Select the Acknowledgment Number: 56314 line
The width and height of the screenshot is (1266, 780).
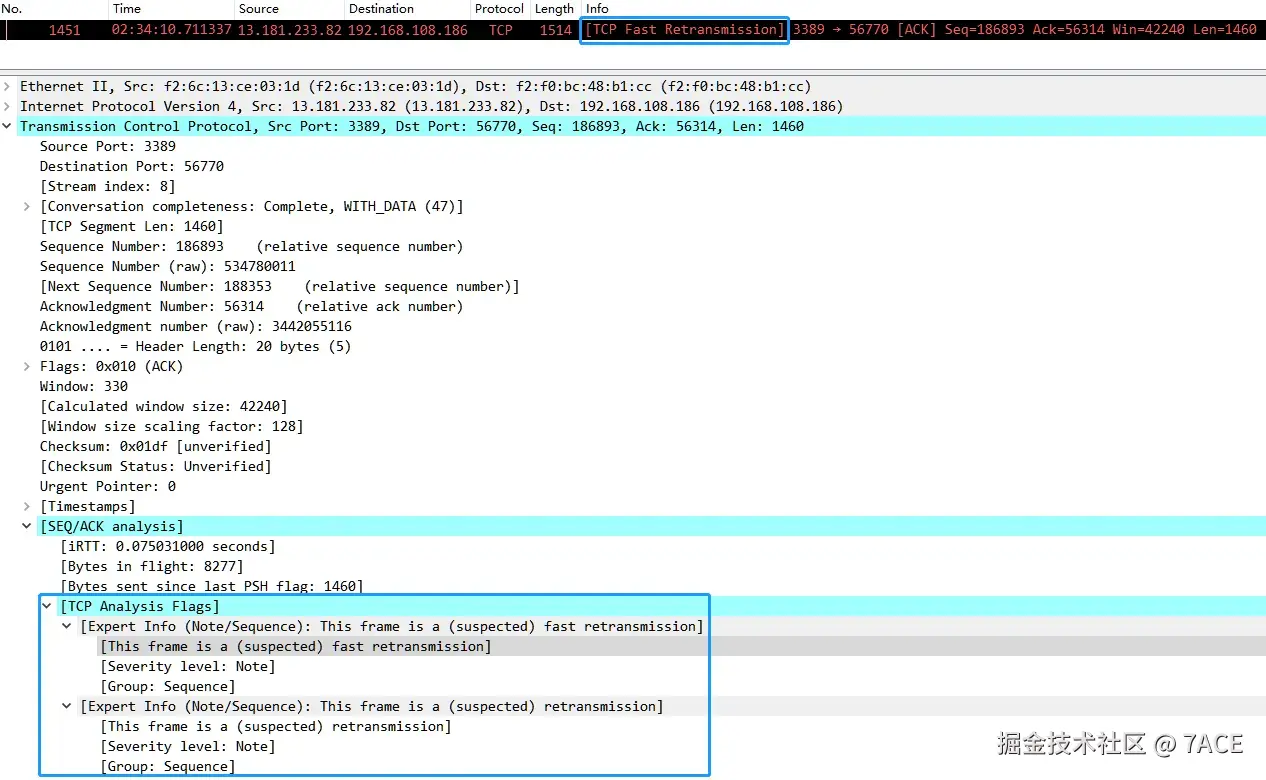[x=252, y=307]
